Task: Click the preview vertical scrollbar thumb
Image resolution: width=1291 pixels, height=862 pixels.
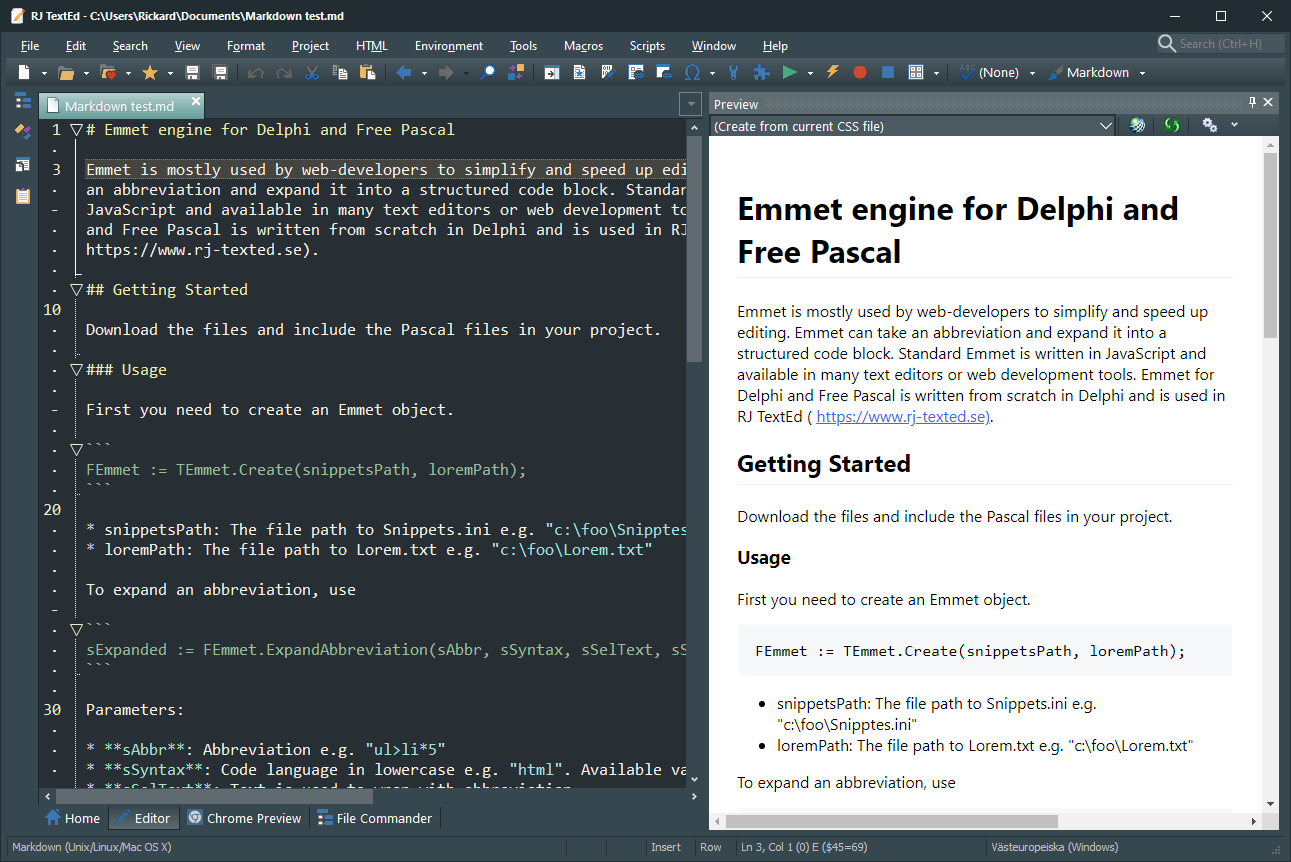Action: click(1270, 245)
